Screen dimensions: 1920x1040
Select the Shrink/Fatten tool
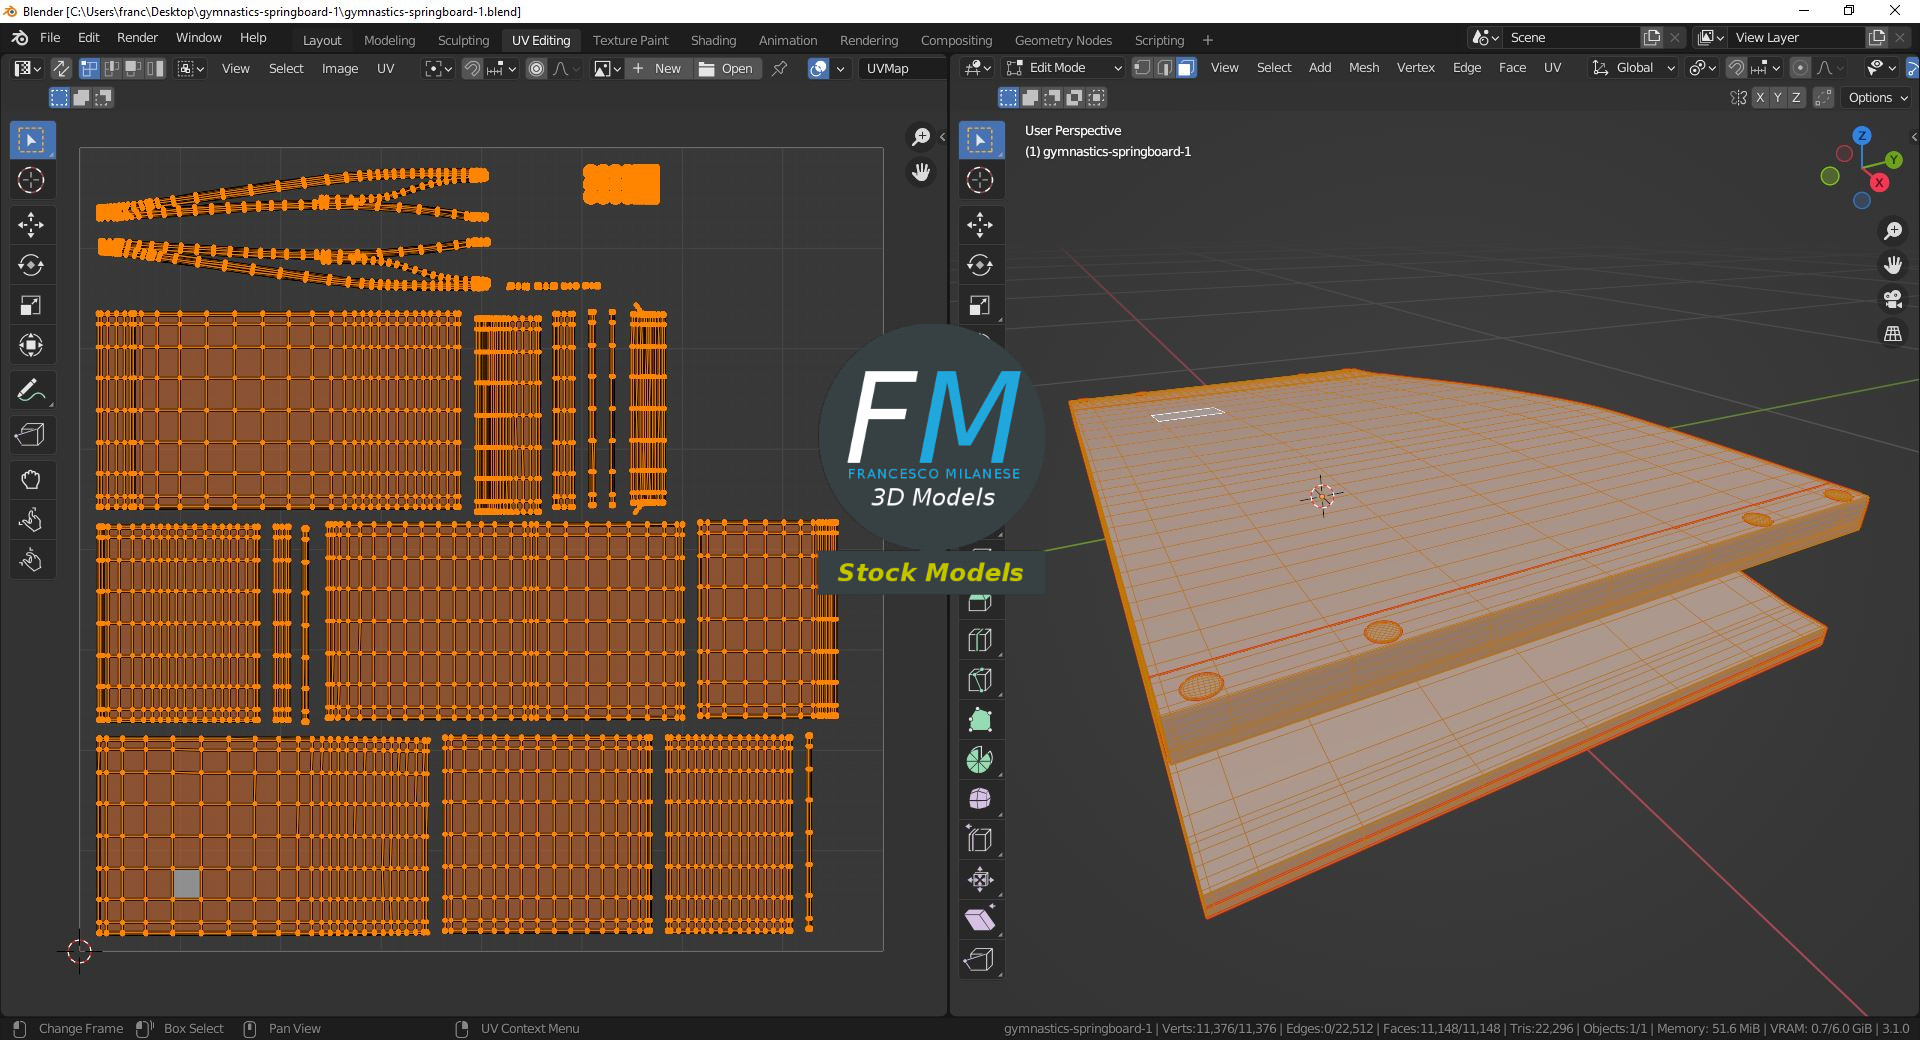coord(981,880)
